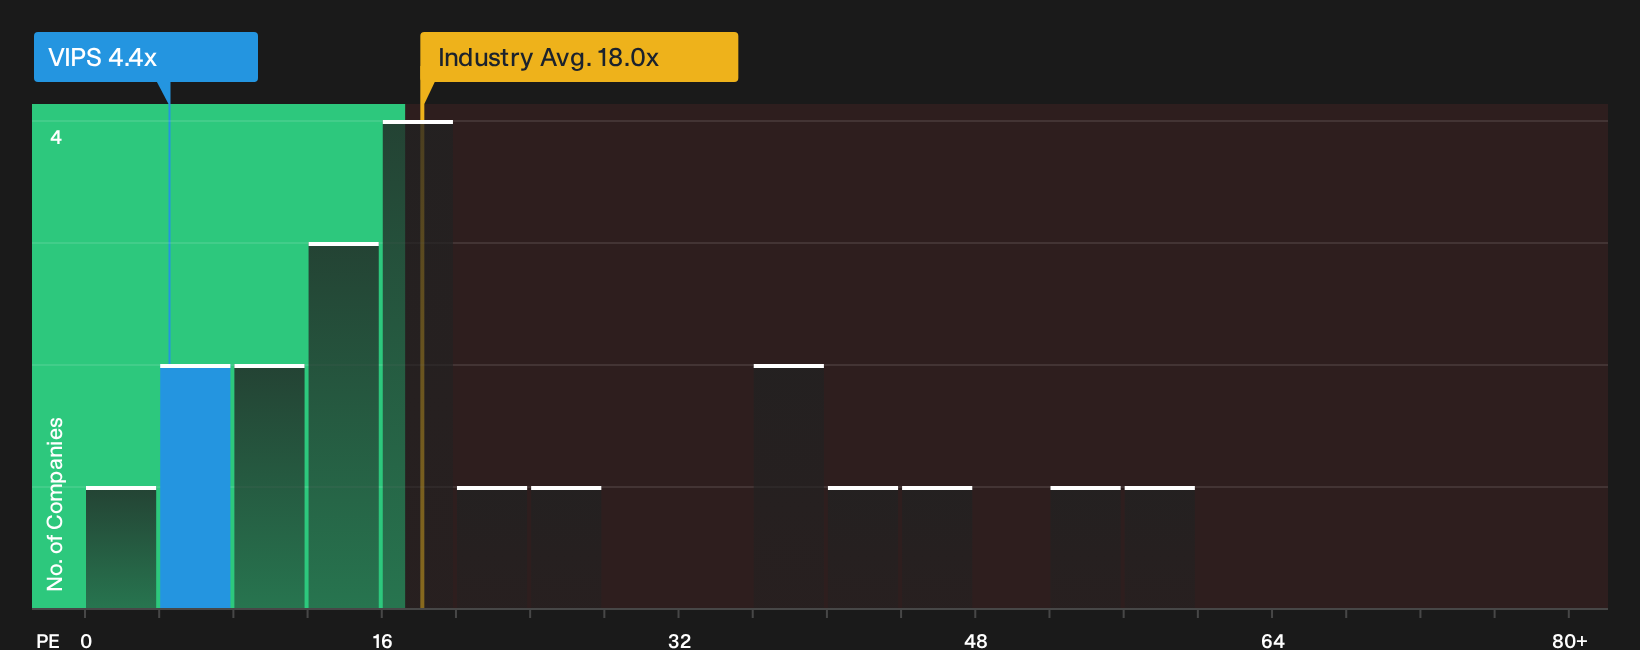Select the dark bar just left of the PE 48 bar
Screen dimensions: 1640x650
[x=863, y=548]
